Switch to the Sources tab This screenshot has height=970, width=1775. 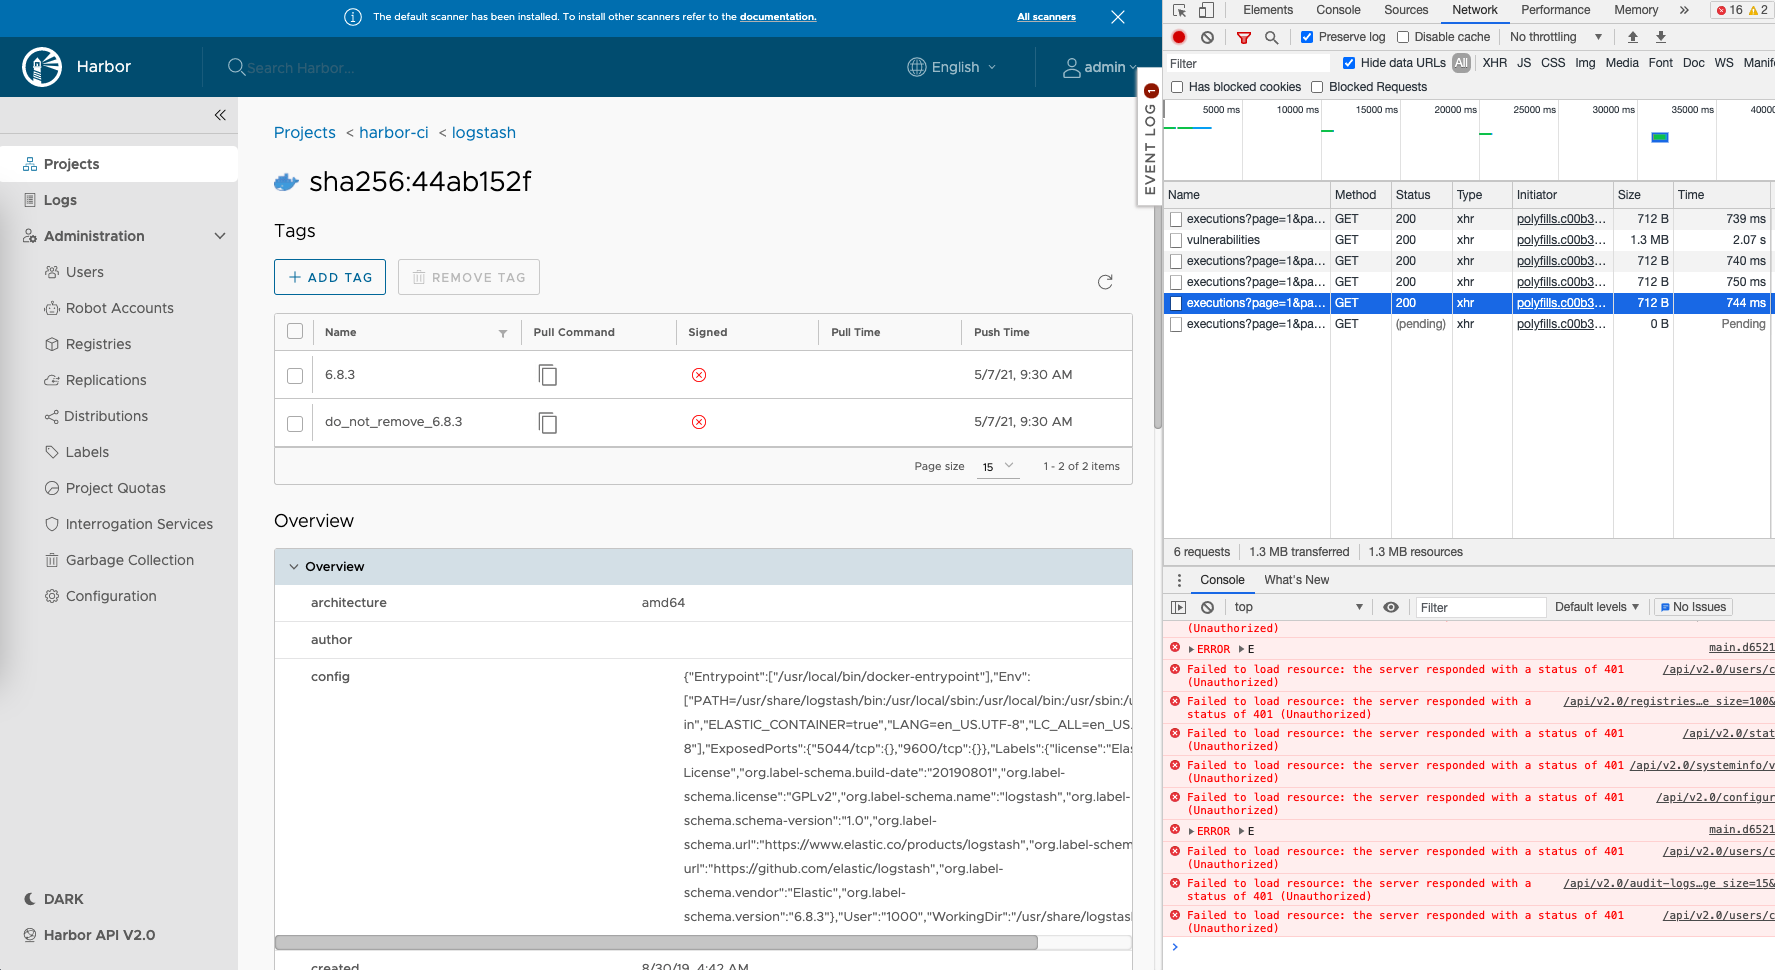pyautogui.click(x=1405, y=10)
